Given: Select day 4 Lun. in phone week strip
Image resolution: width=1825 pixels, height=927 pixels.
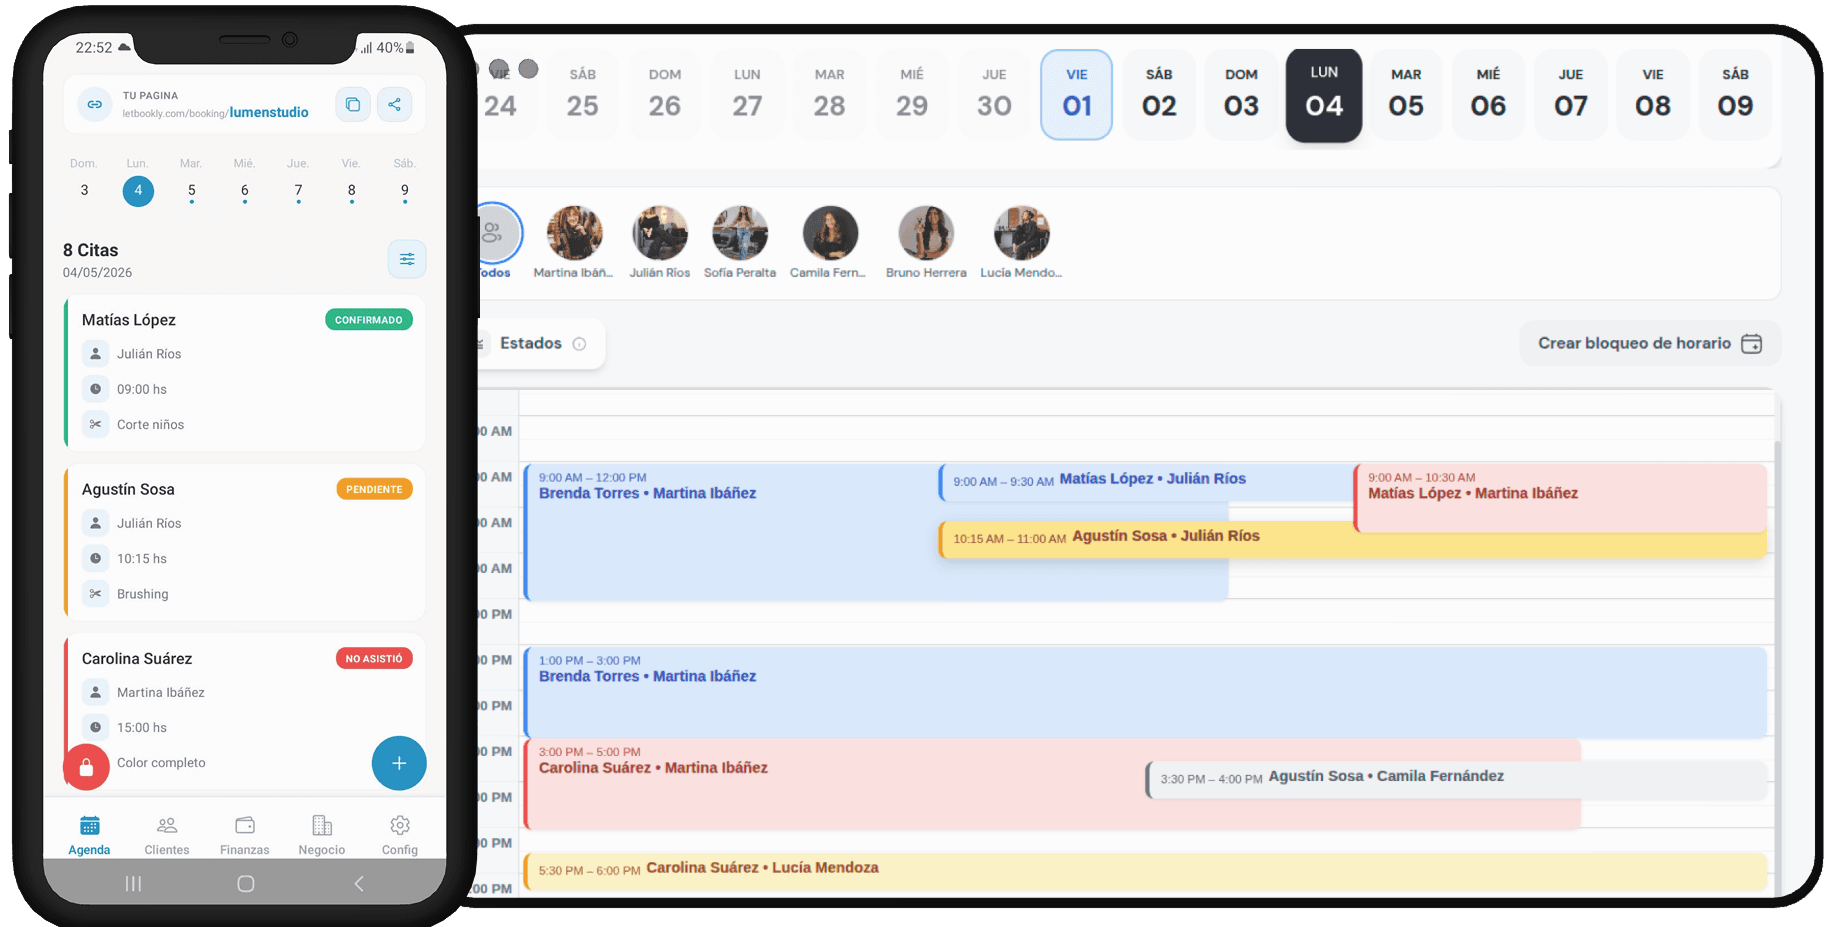Looking at the screenshot, I should click(x=138, y=181).
